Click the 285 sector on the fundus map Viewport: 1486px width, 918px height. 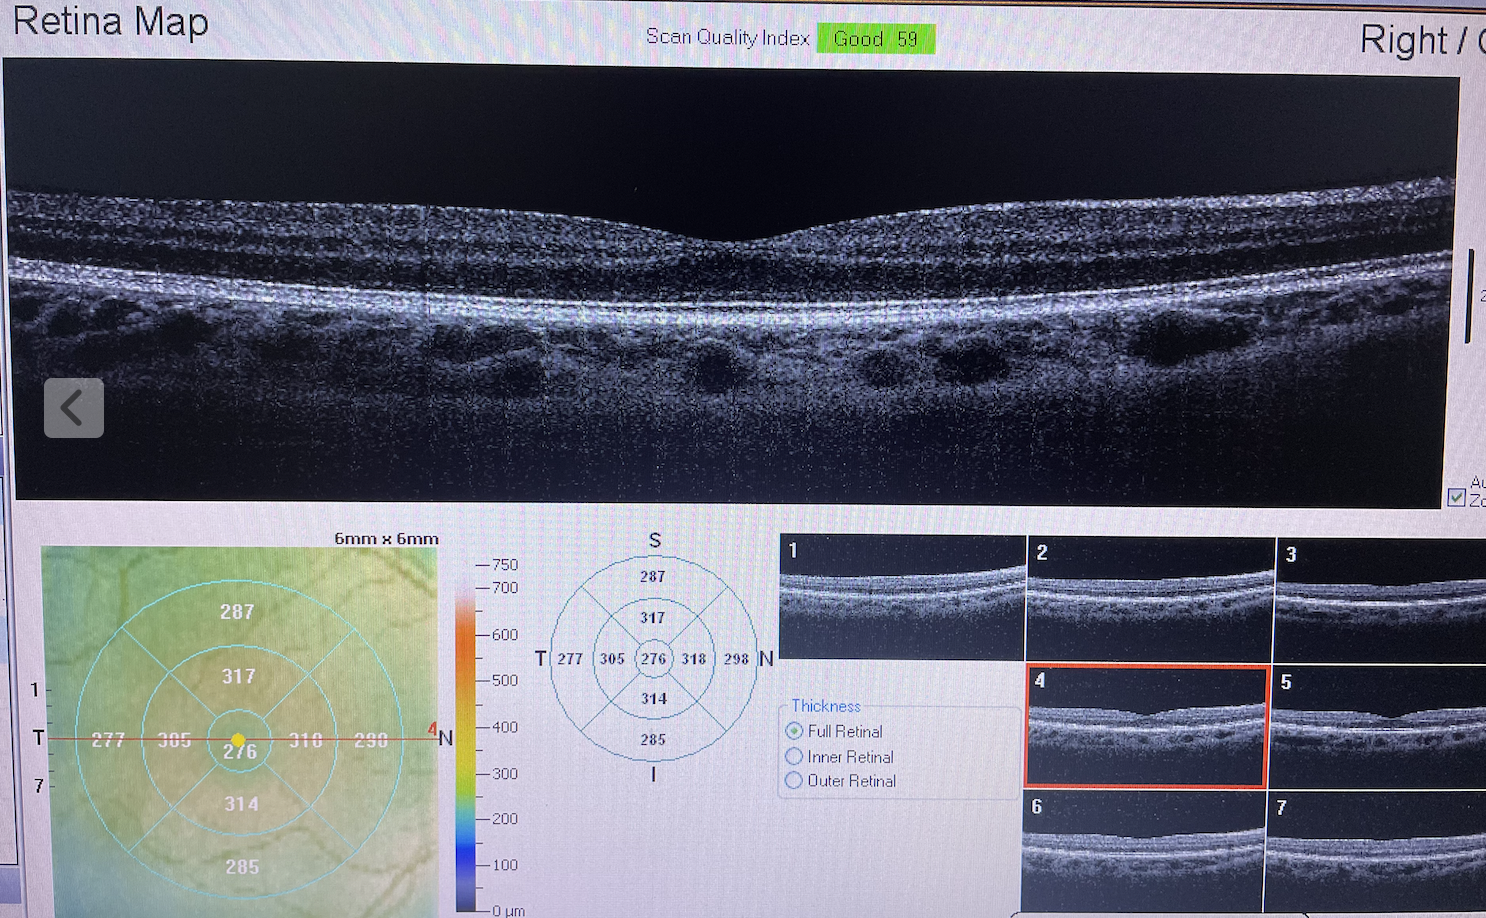coord(242,867)
